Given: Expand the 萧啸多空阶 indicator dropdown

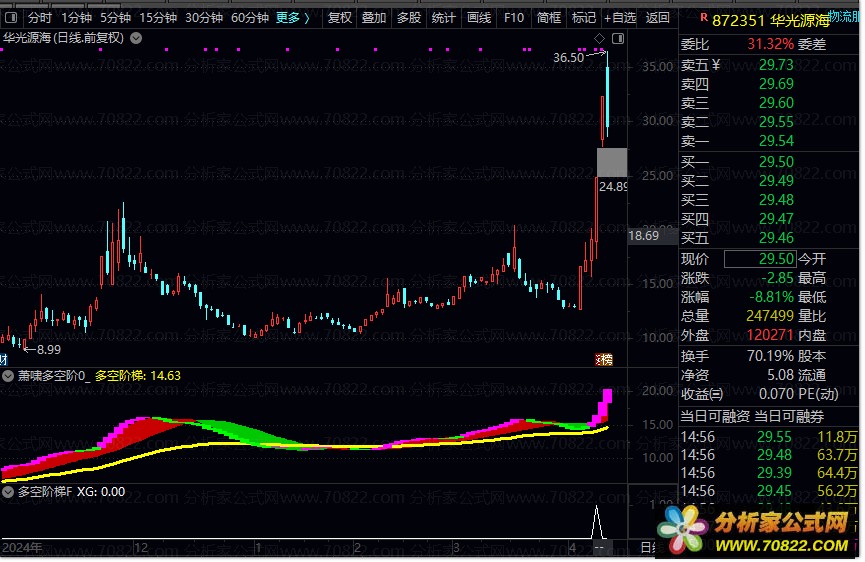Looking at the screenshot, I should coord(9,376).
